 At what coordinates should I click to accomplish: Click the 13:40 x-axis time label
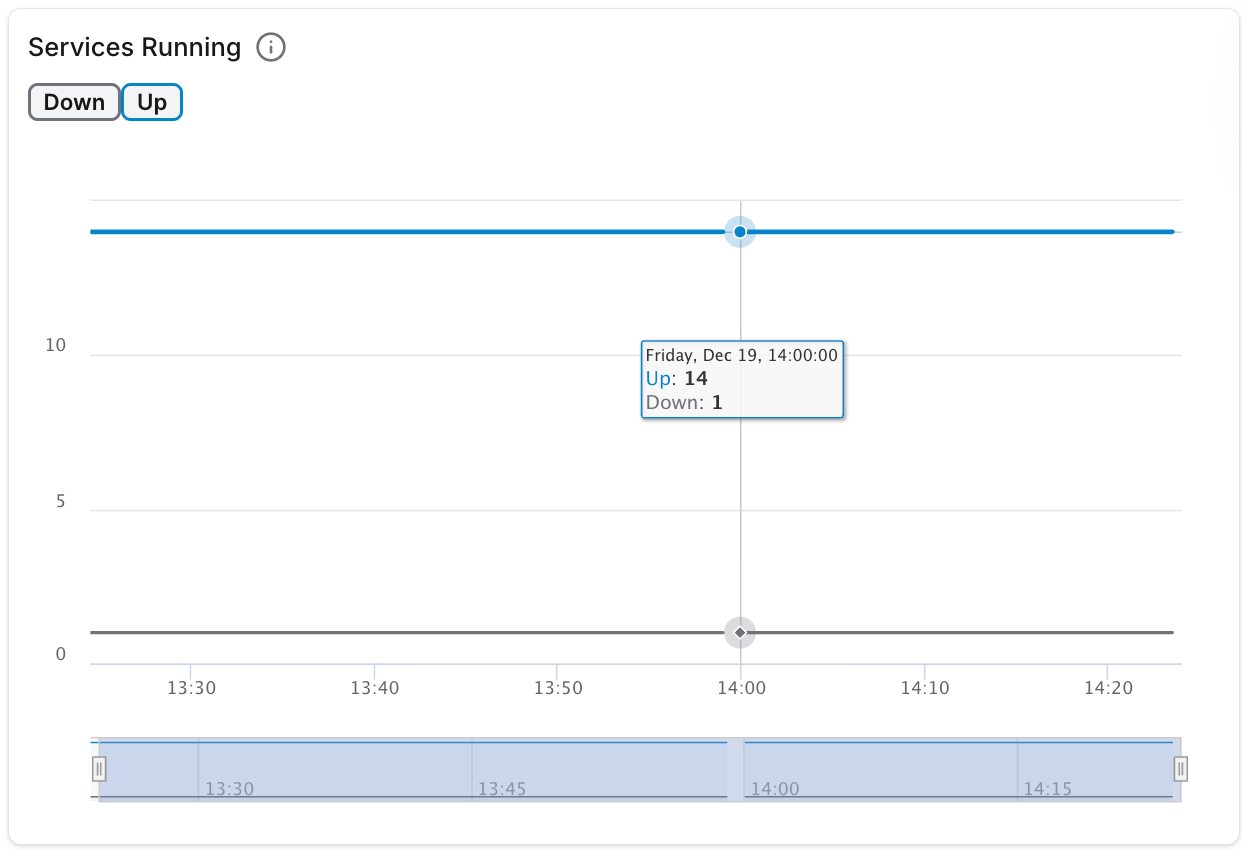tap(374, 688)
